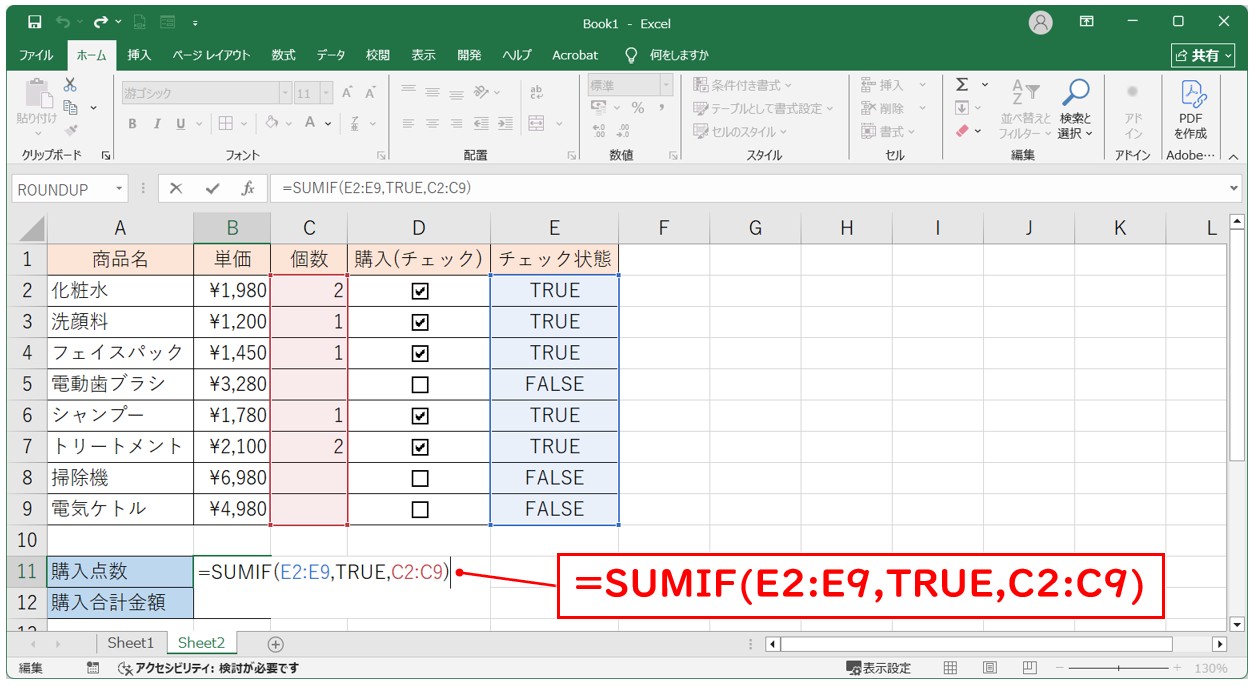Toggle Bold formatting

point(132,123)
